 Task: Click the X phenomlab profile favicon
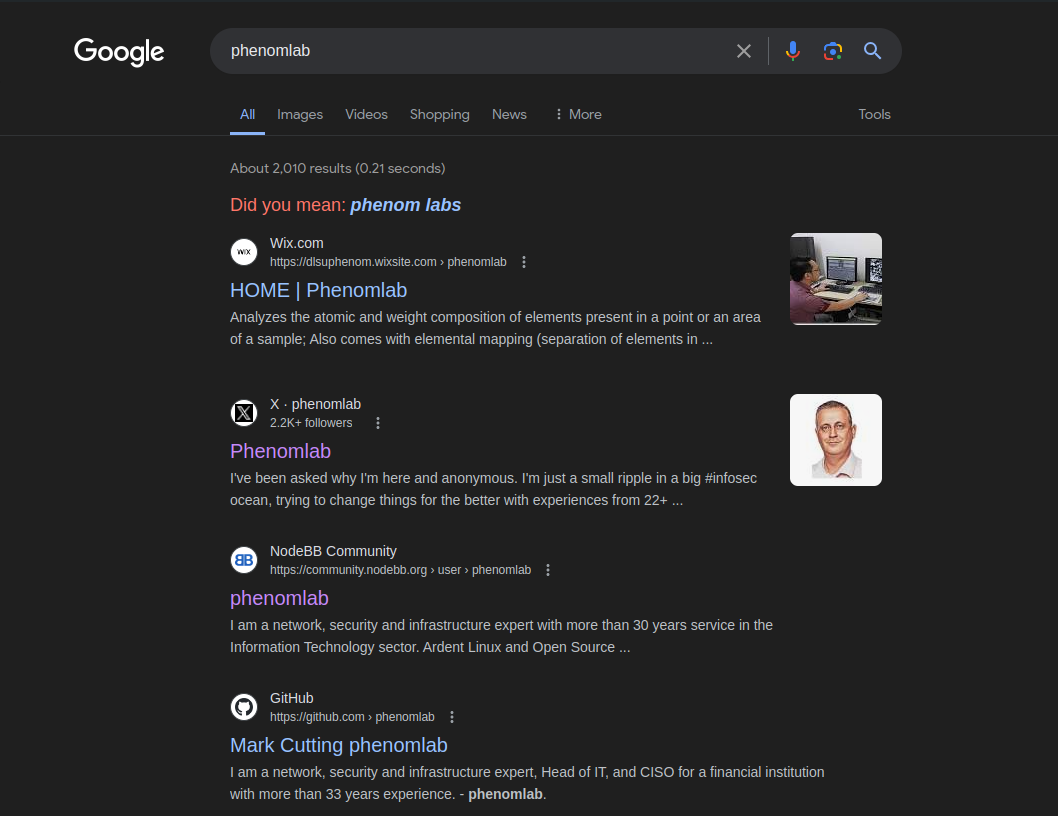[244, 413]
